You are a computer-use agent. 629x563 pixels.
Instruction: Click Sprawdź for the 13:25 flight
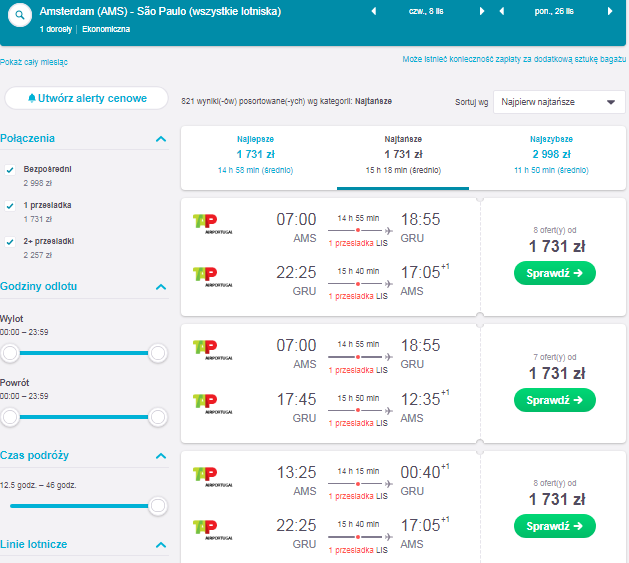(x=555, y=526)
